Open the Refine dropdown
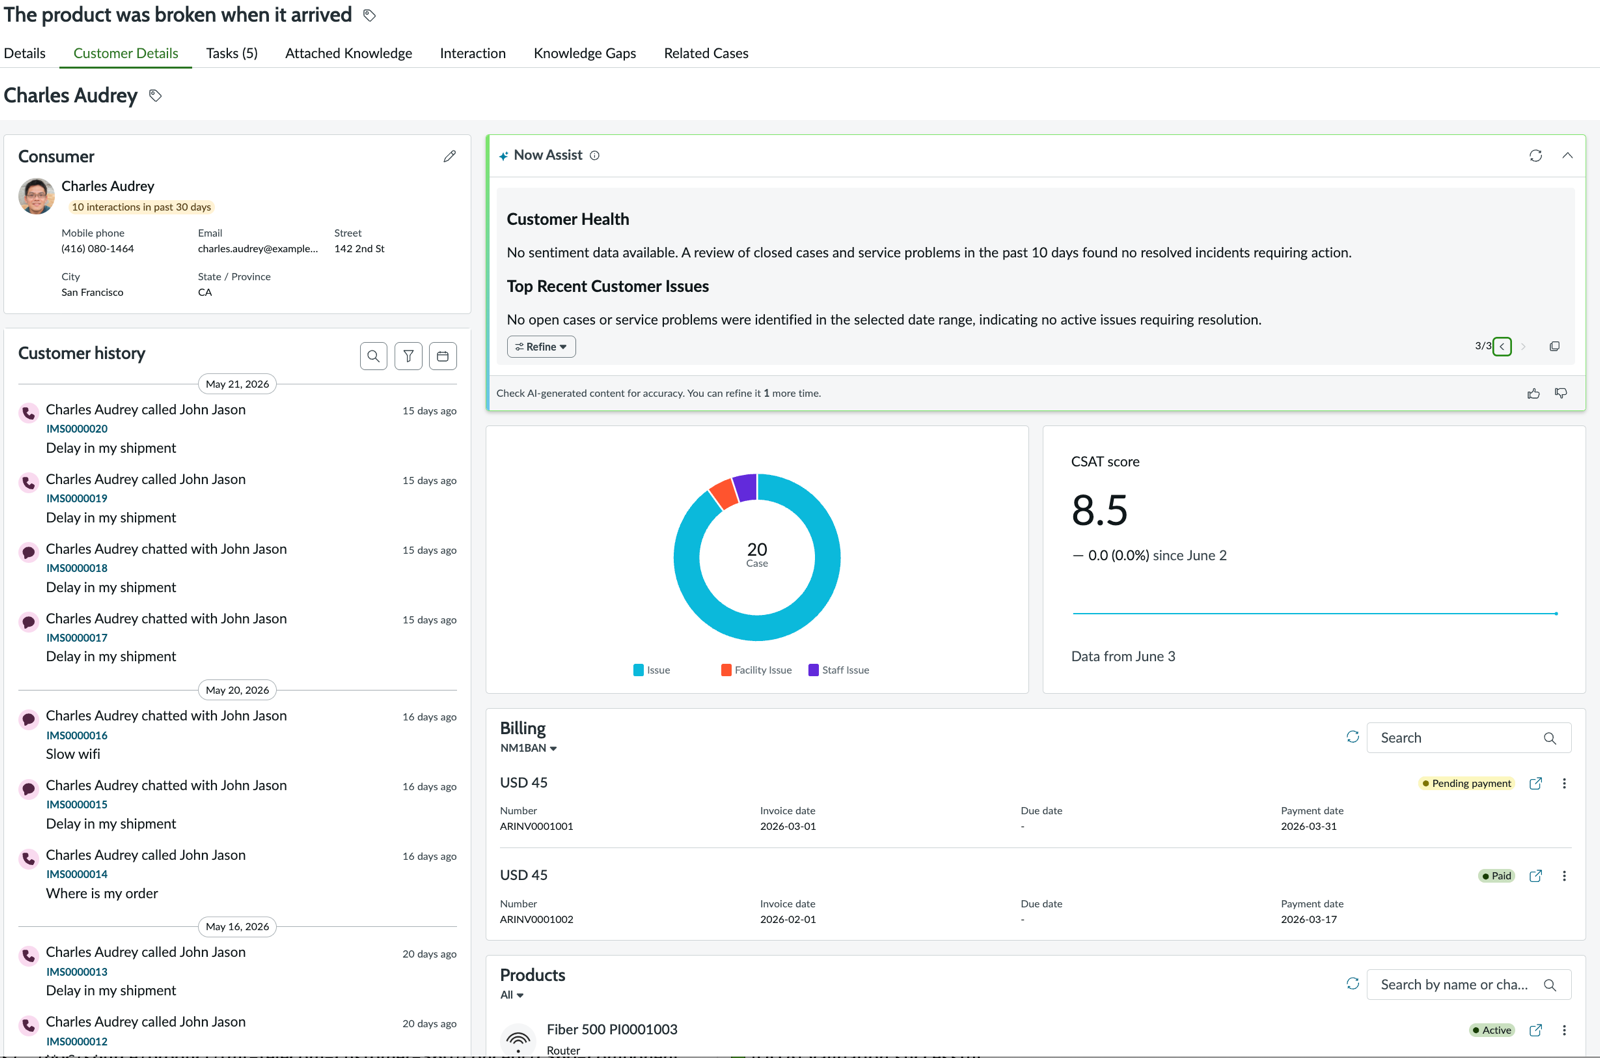 pyautogui.click(x=541, y=347)
